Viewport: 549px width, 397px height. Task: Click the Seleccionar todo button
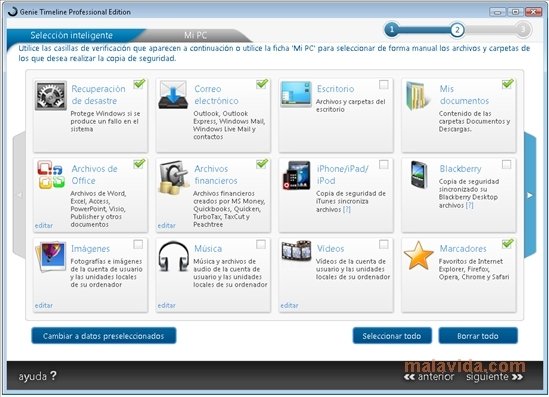pyautogui.click(x=392, y=336)
